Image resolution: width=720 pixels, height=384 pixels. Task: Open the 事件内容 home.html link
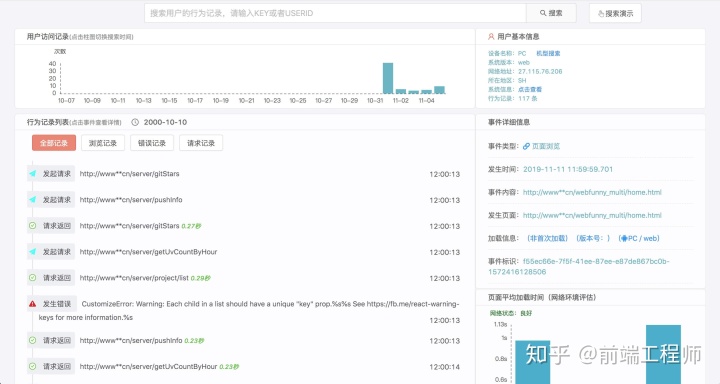pyautogui.click(x=592, y=192)
